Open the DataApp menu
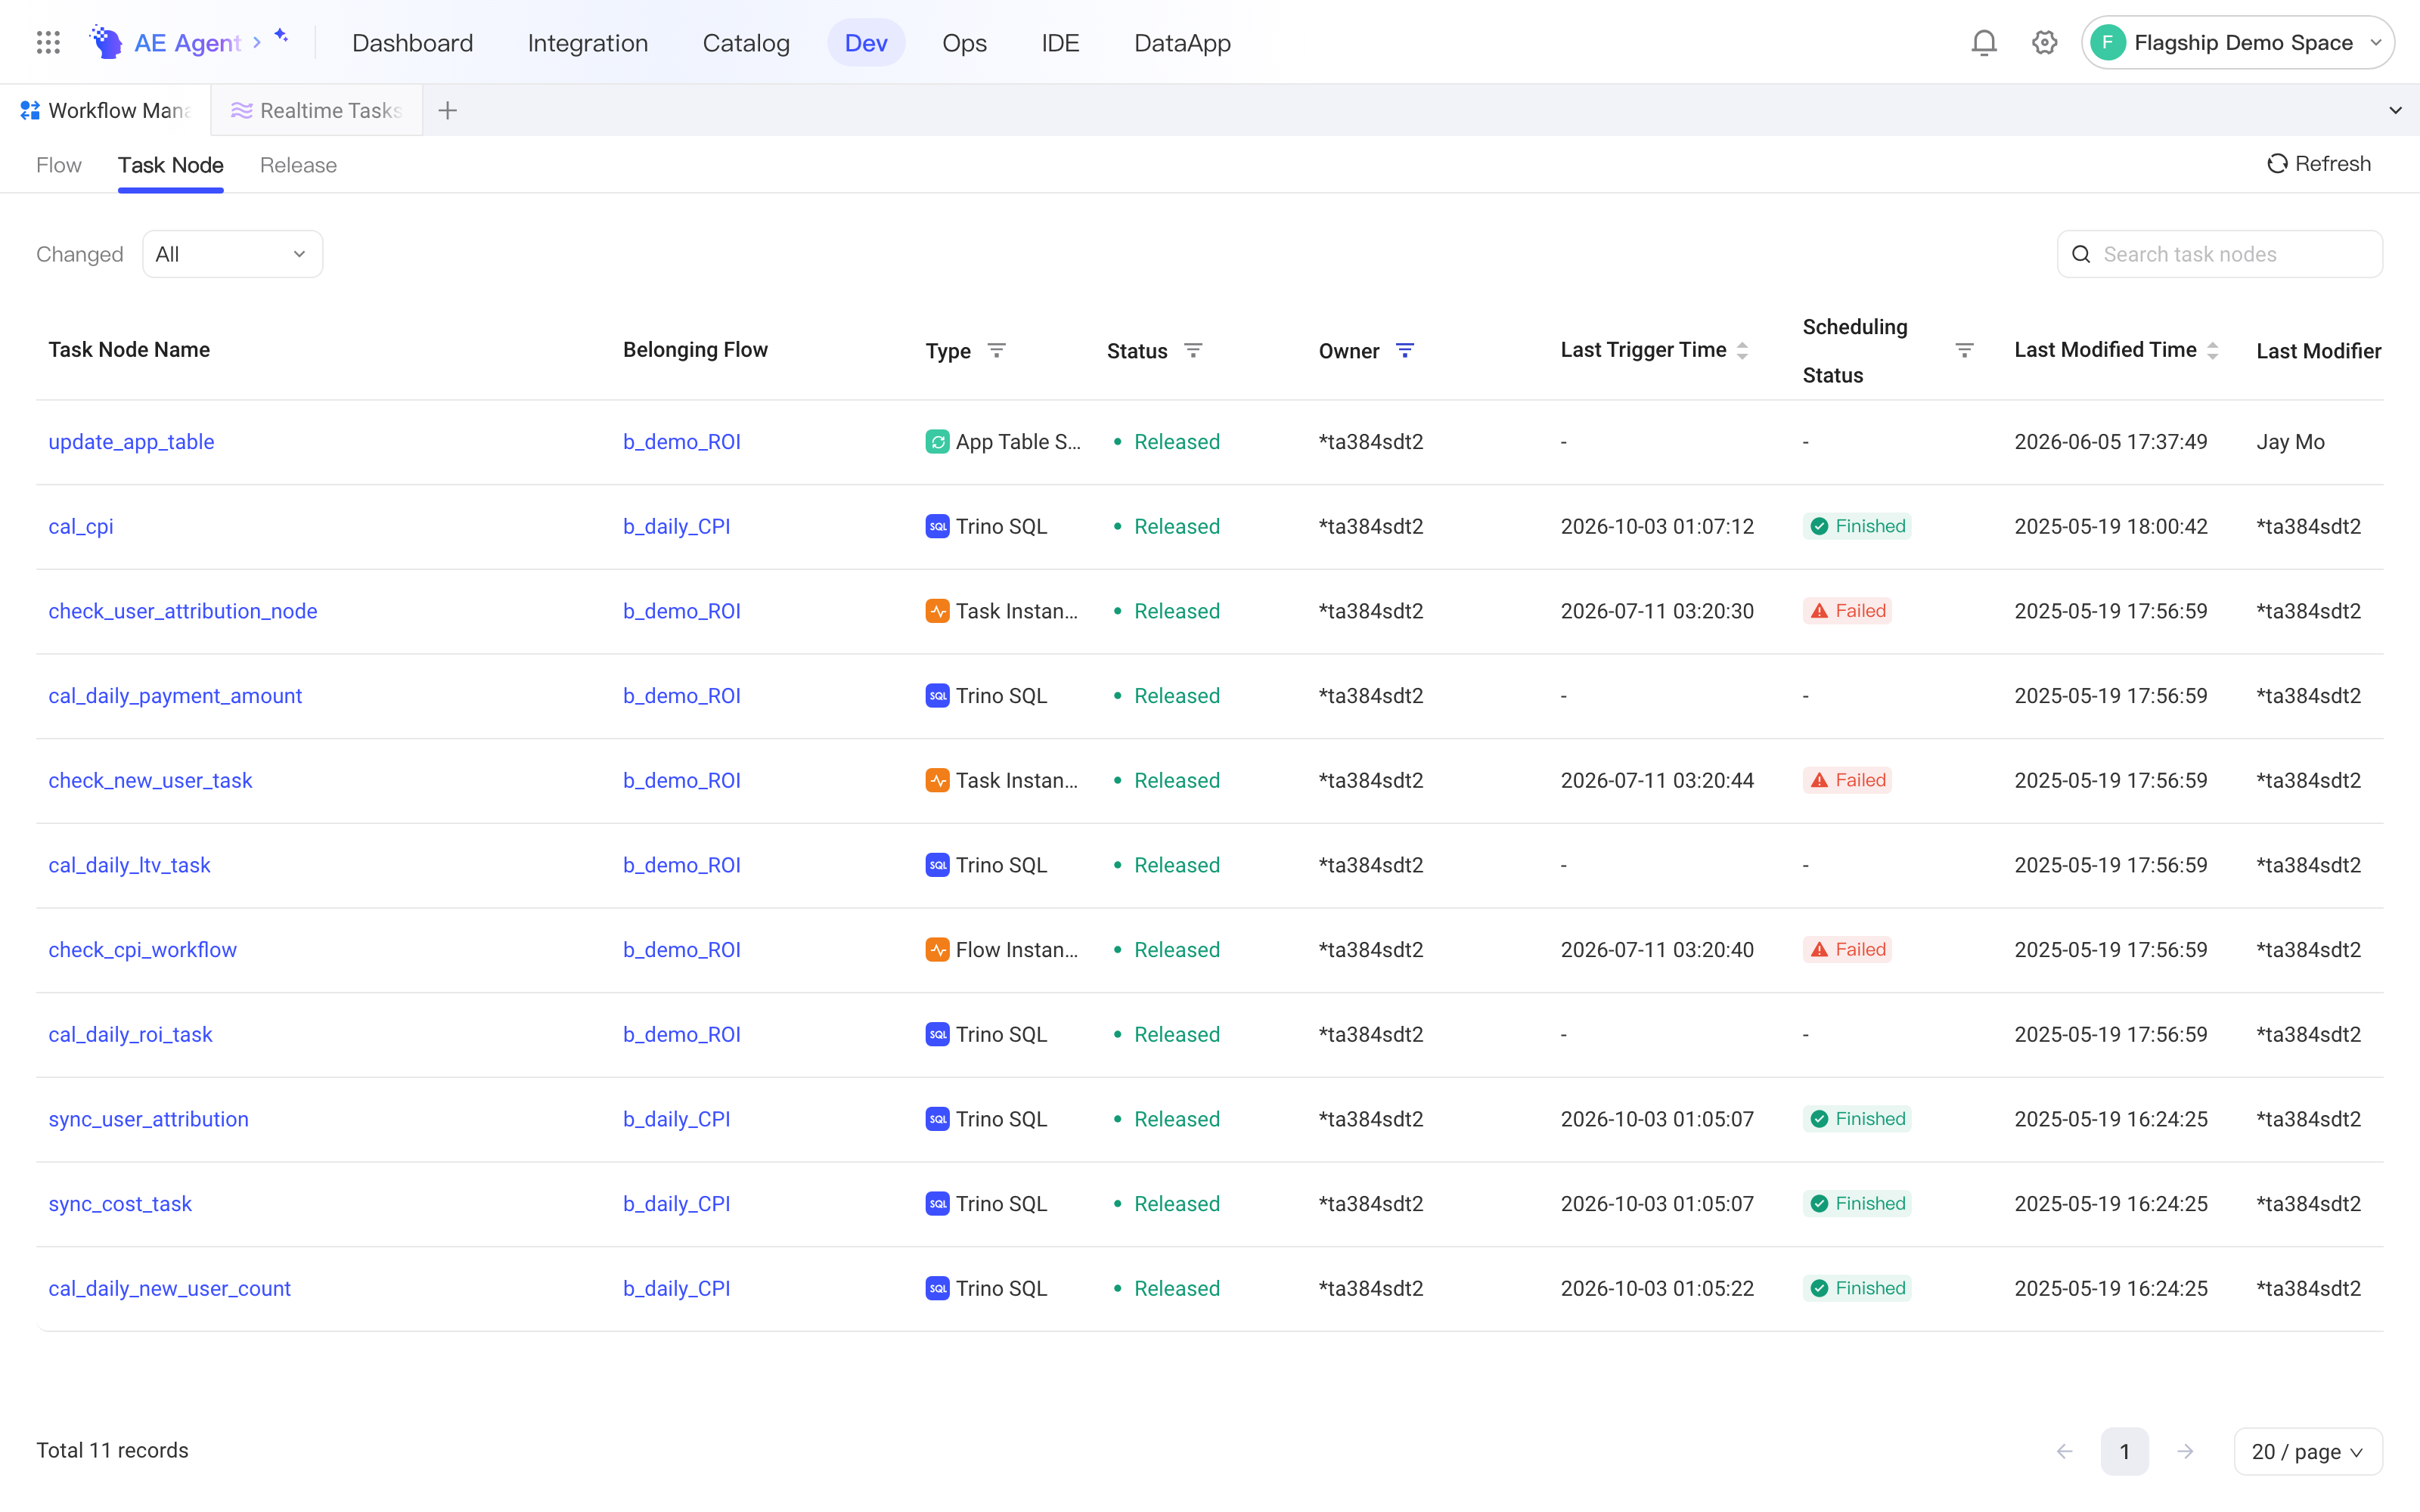Screen dimensions: 2420x1512 pyautogui.click(x=1182, y=43)
